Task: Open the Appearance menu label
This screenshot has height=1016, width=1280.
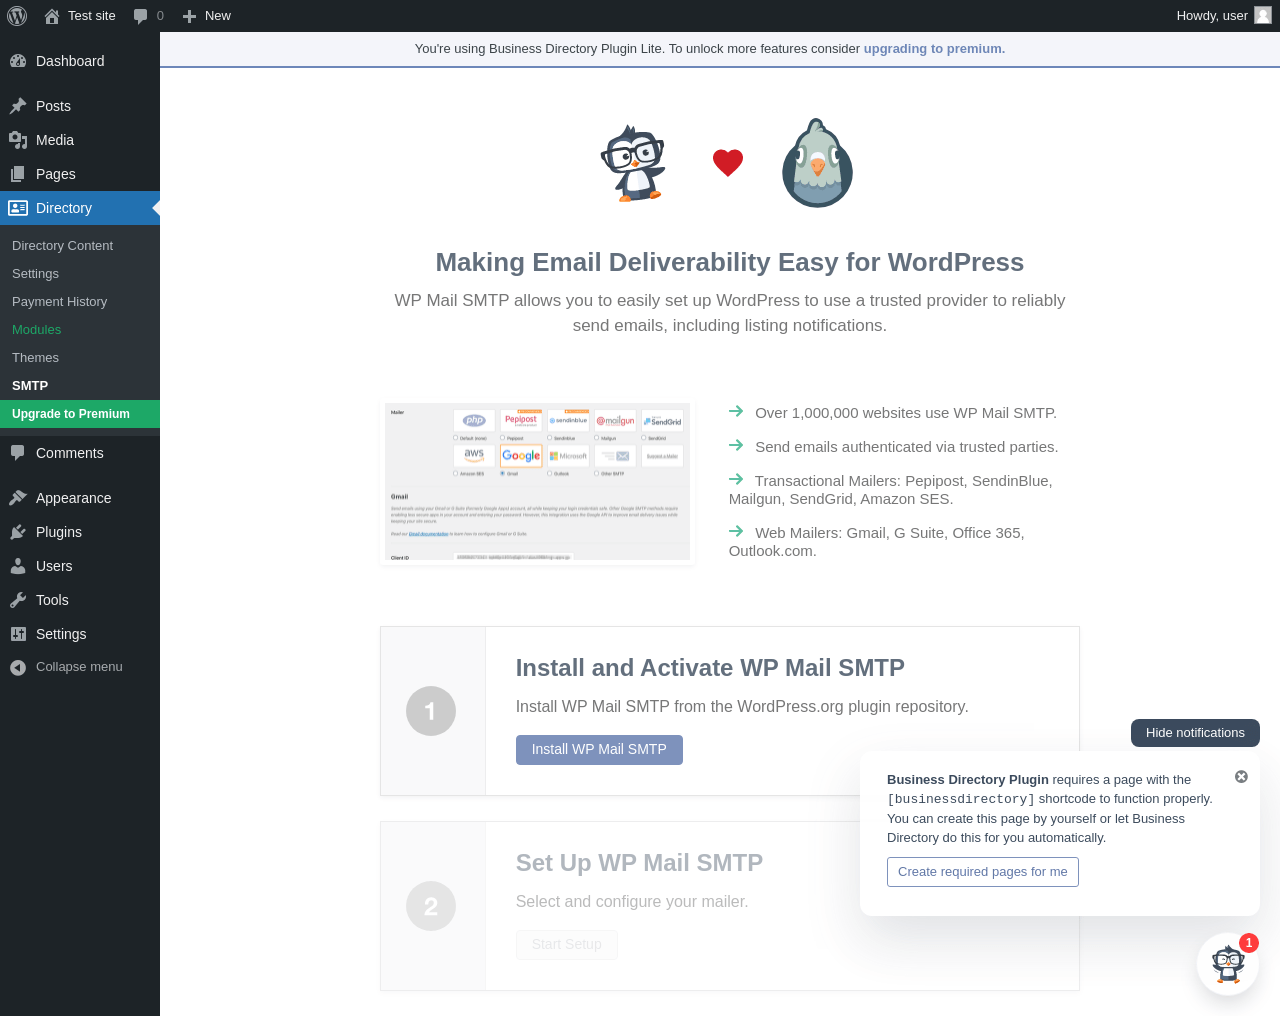Action: coord(73,498)
